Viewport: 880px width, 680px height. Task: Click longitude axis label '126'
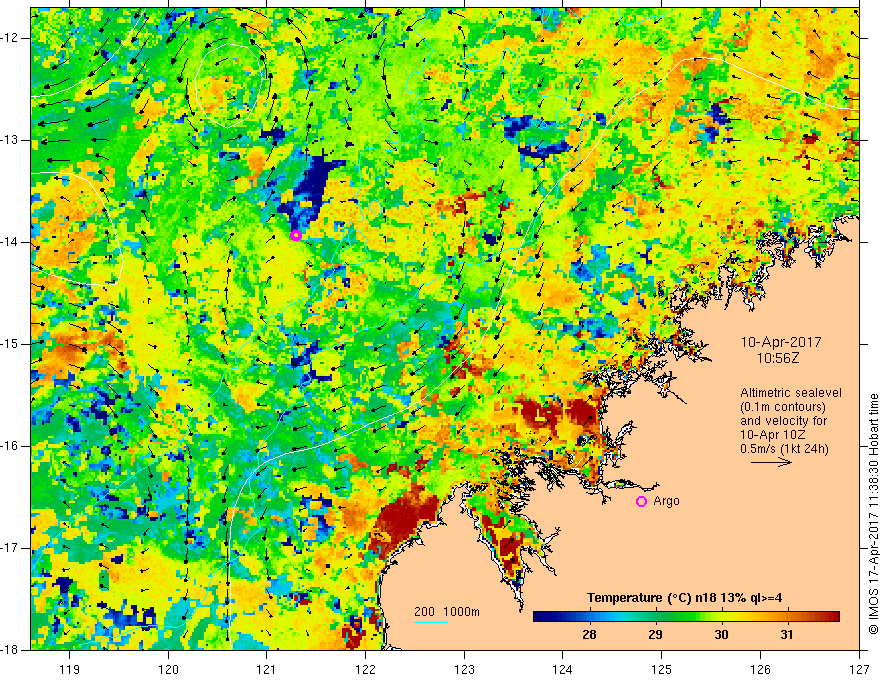(760, 669)
